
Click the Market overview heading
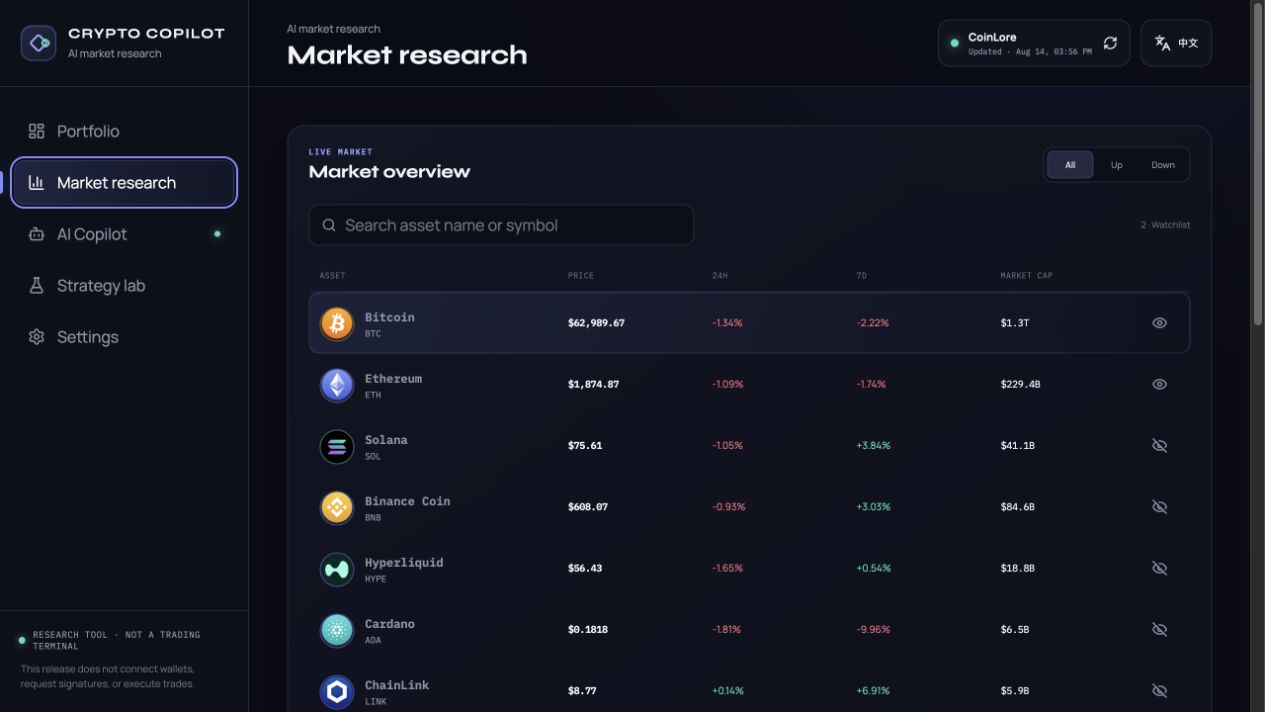[389, 172]
